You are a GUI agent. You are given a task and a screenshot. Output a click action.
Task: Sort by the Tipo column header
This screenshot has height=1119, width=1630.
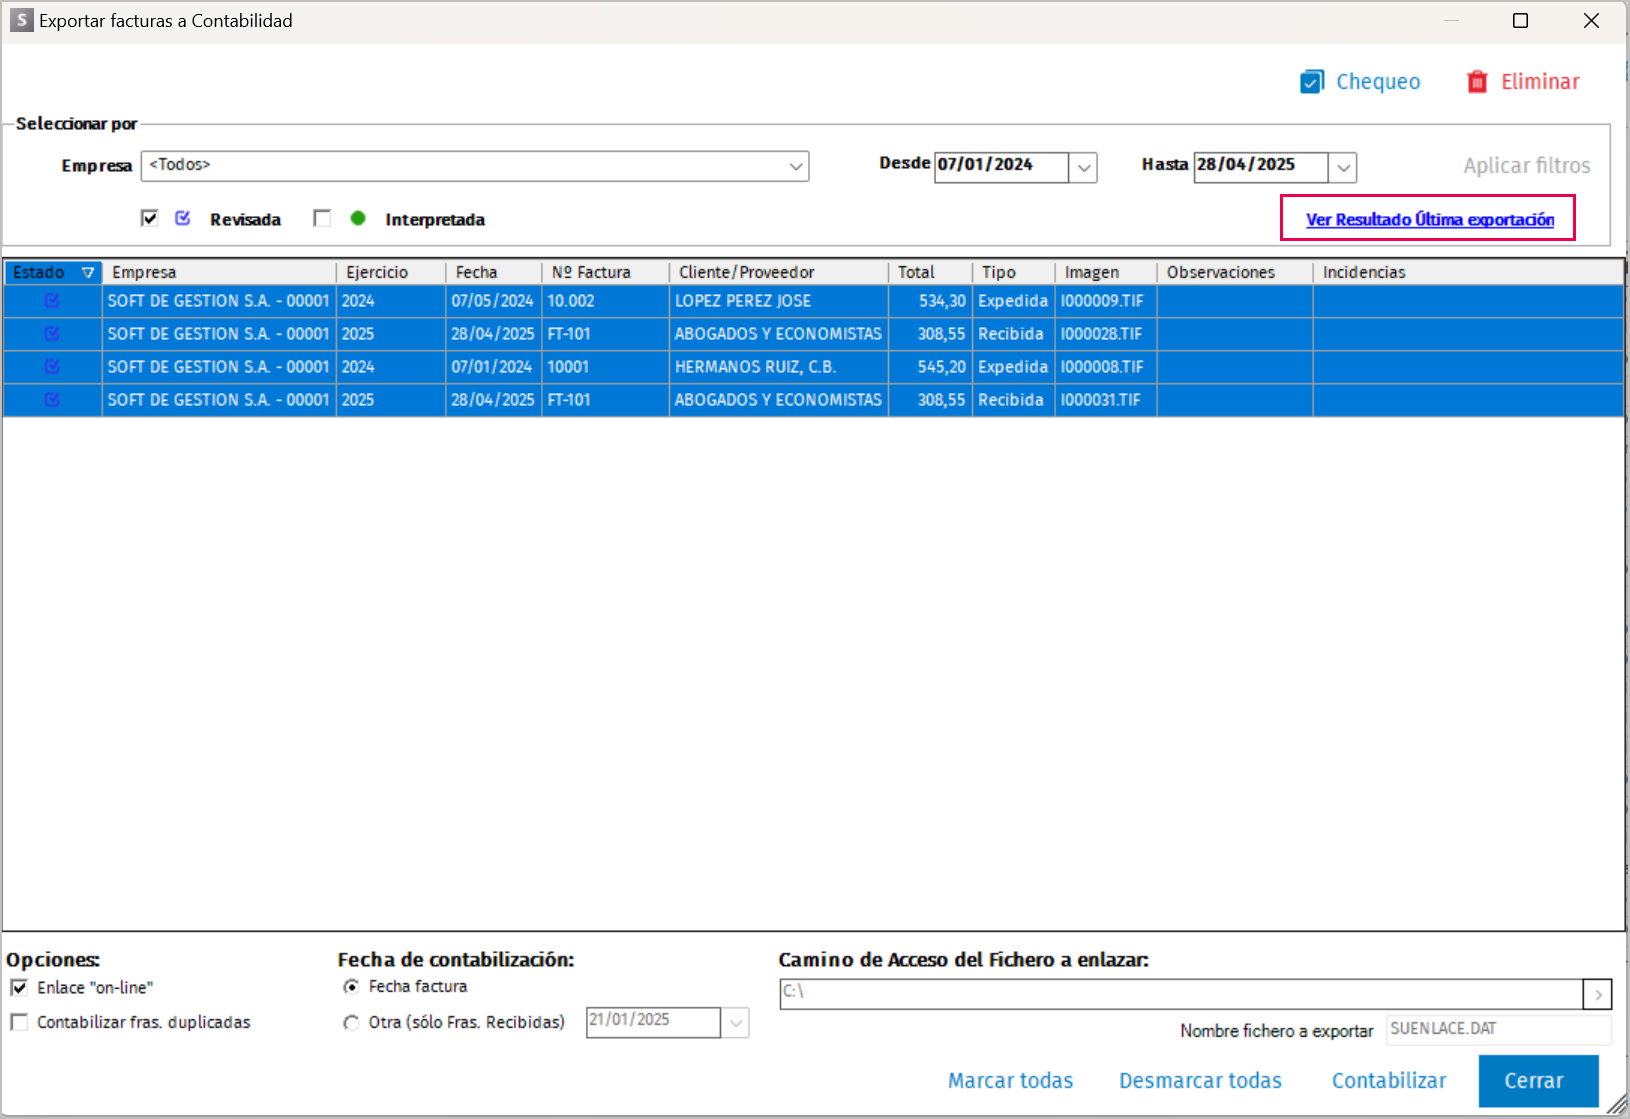(x=1014, y=272)
